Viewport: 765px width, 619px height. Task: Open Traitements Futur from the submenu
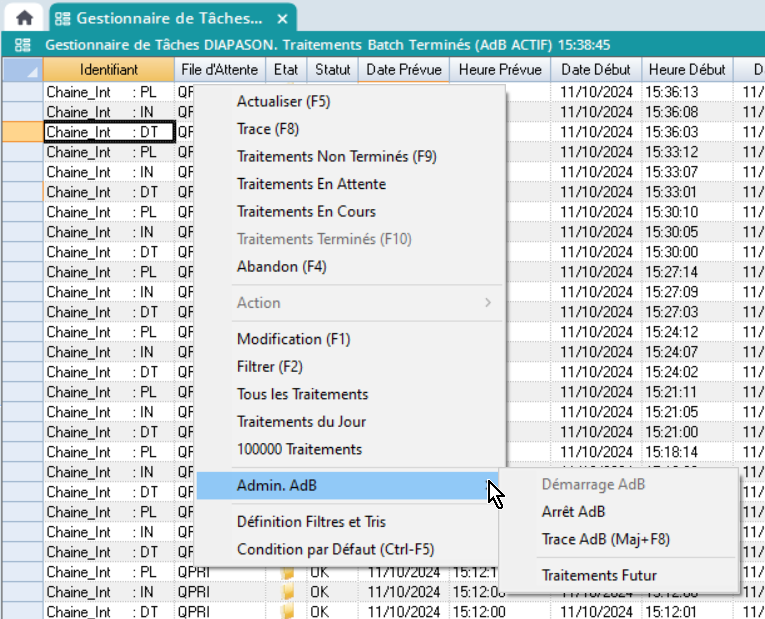click(x=599, y=575)
